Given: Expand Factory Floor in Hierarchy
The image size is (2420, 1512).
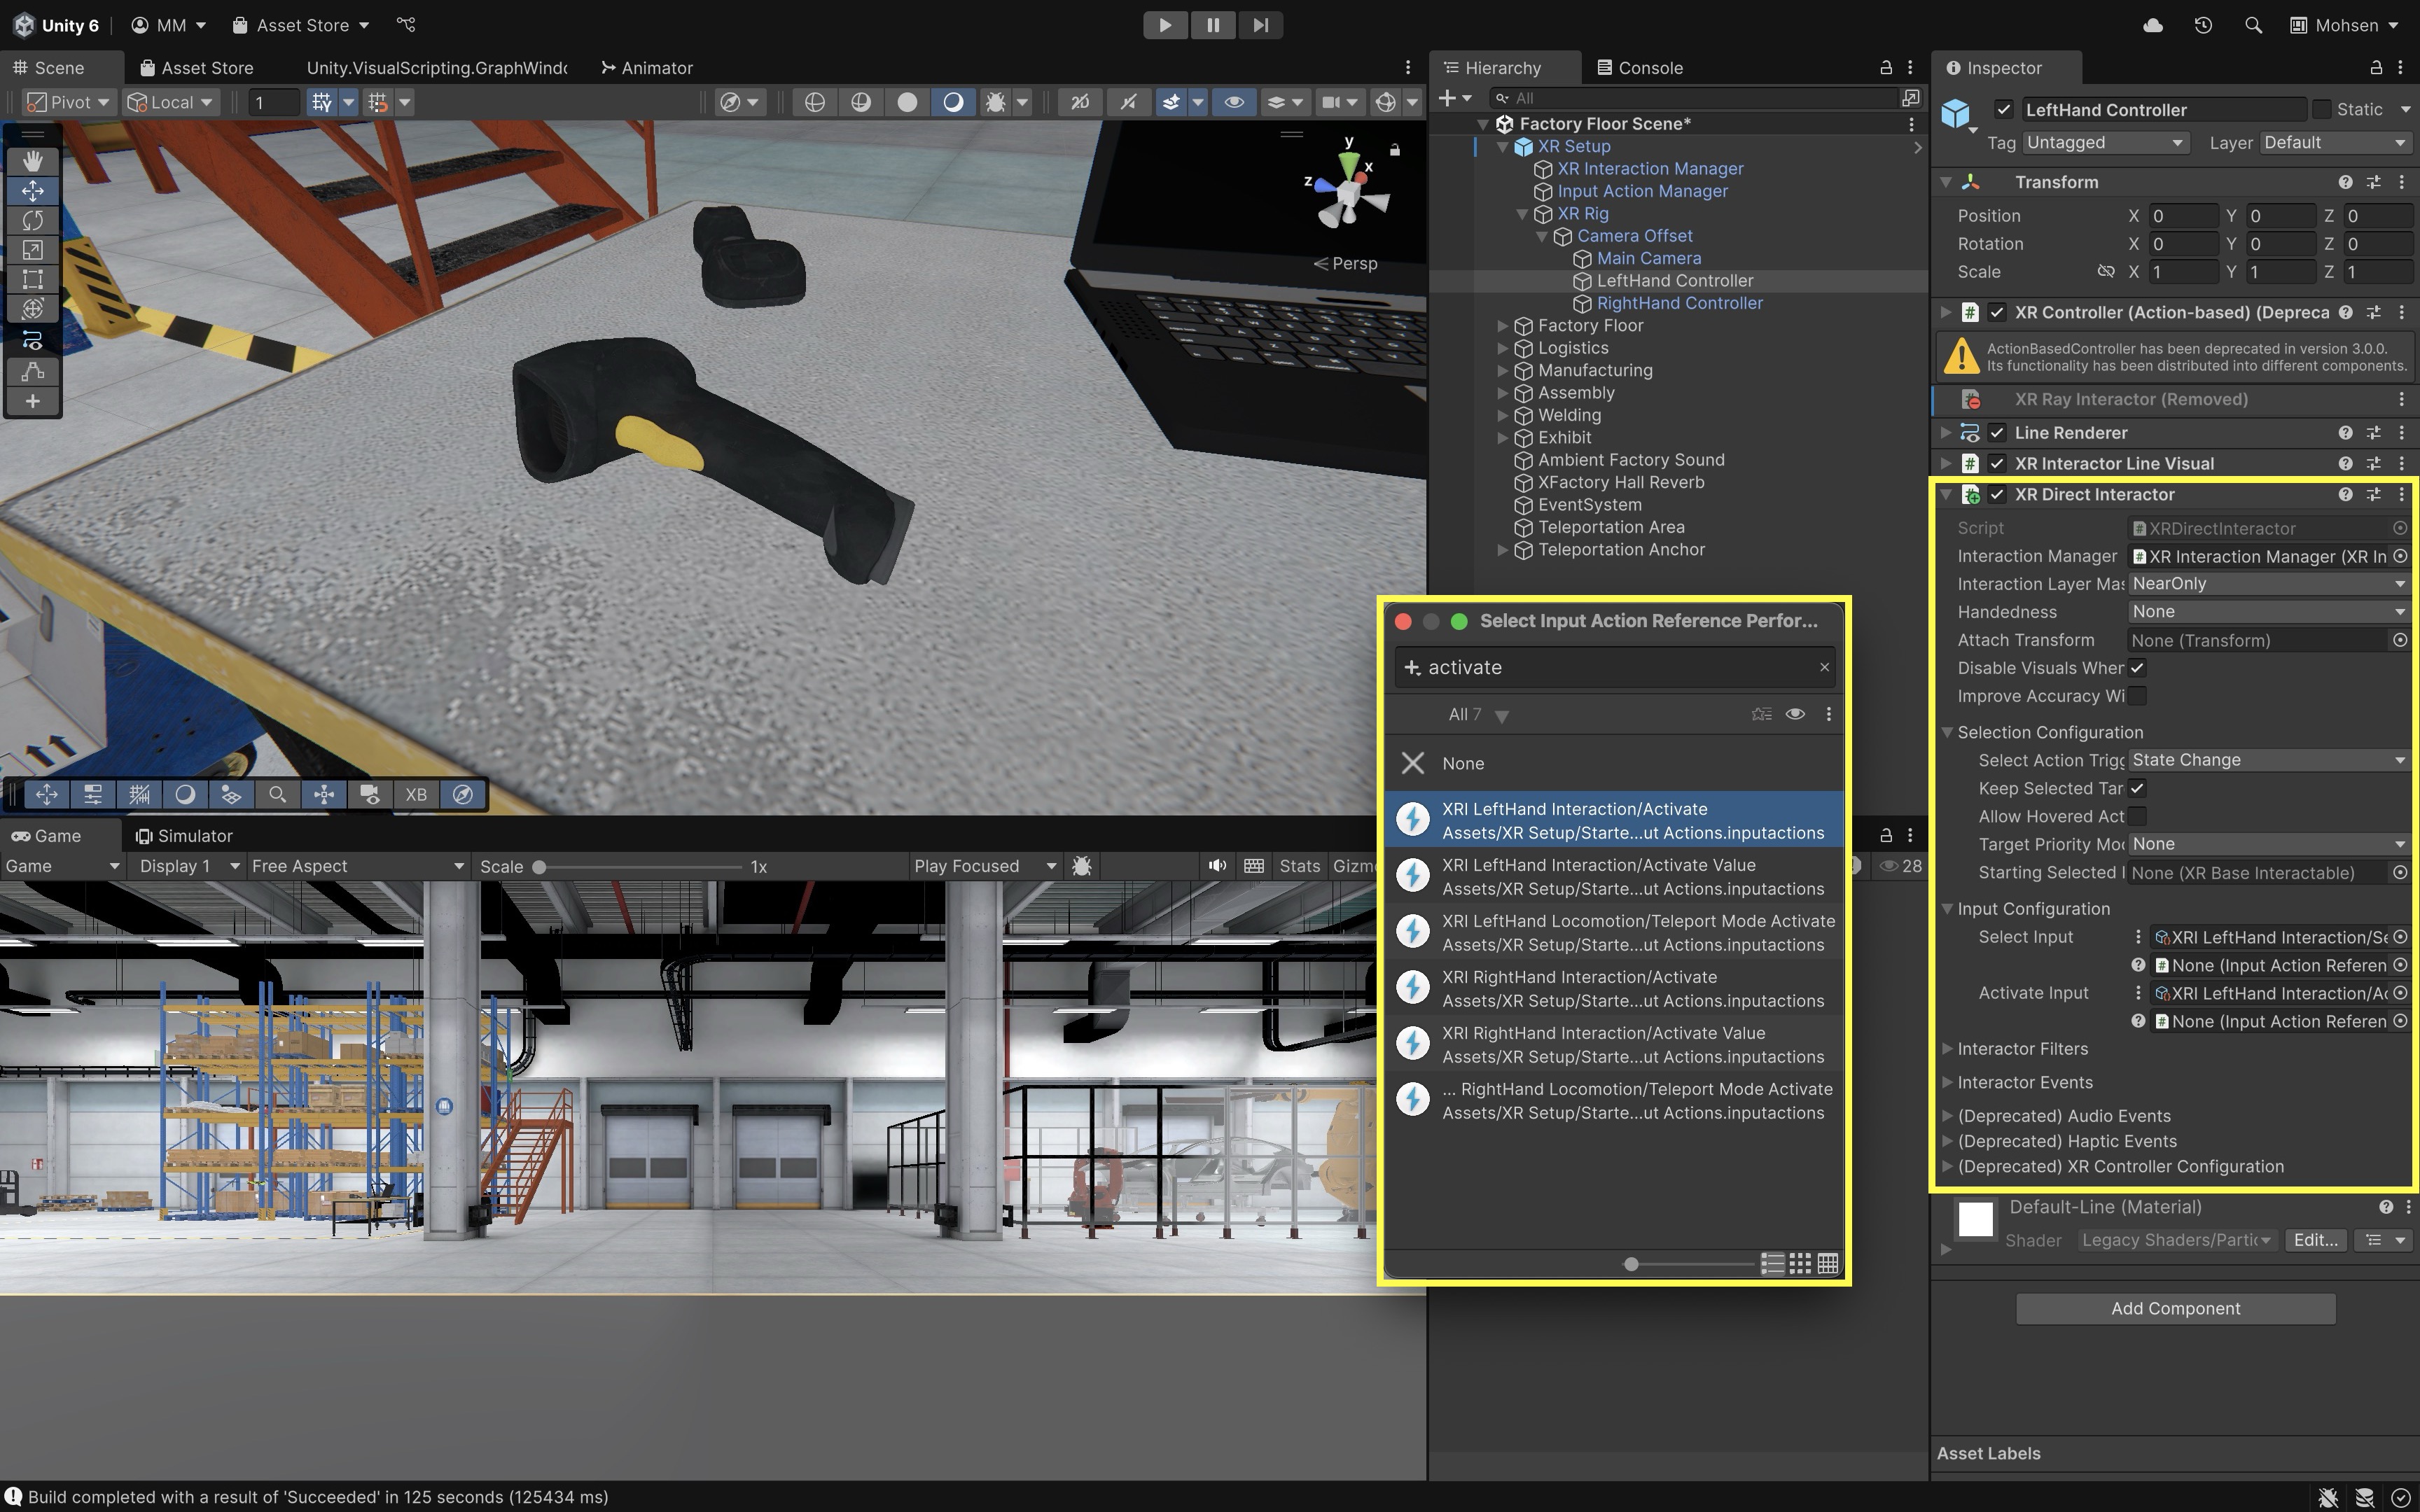Looking at the screenshot, I should coord(1502,326).
